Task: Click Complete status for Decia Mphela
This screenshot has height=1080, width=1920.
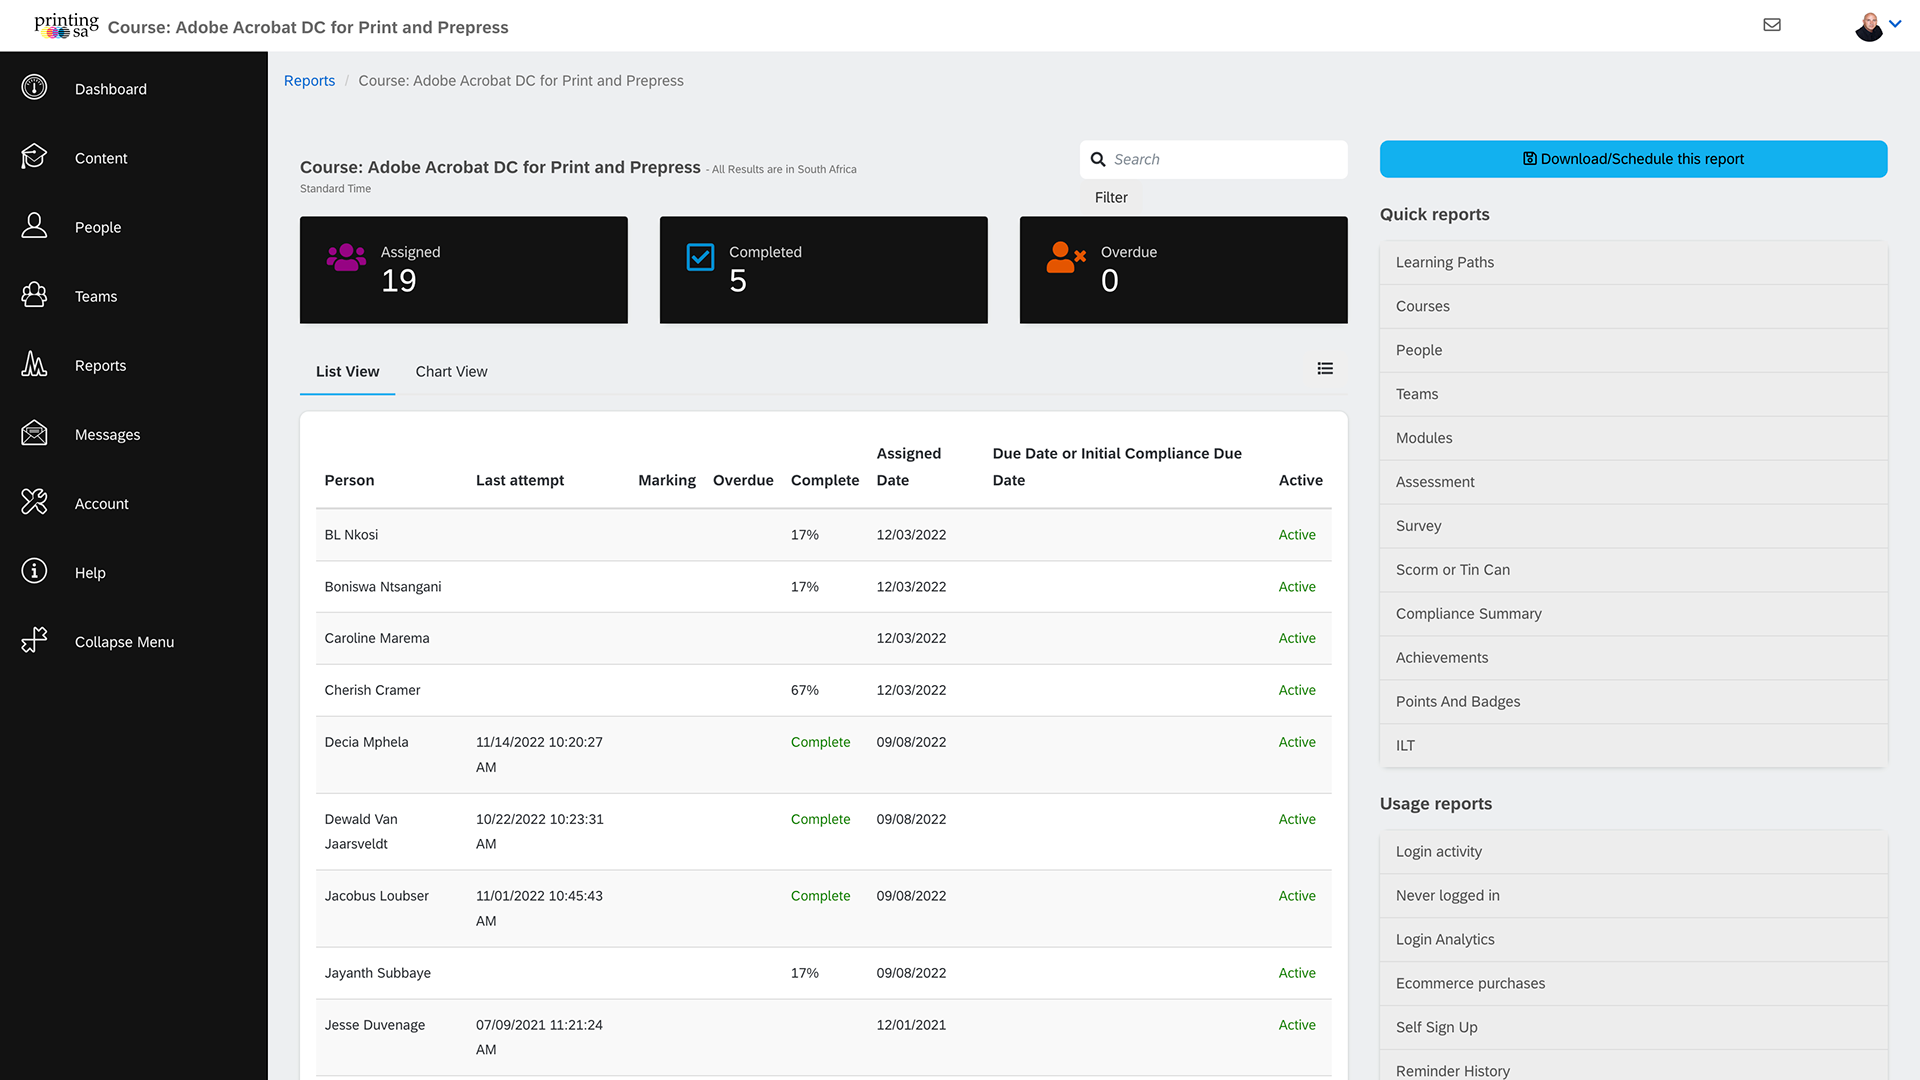Action: point(820,742)
